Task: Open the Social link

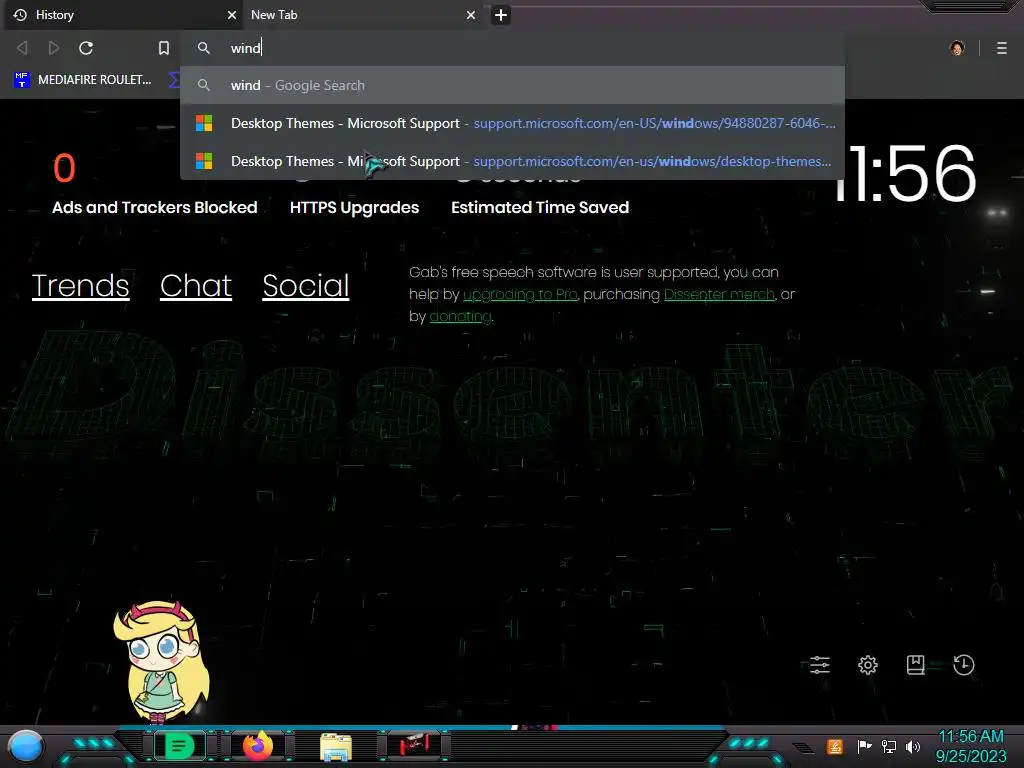Action: [306, 285]
